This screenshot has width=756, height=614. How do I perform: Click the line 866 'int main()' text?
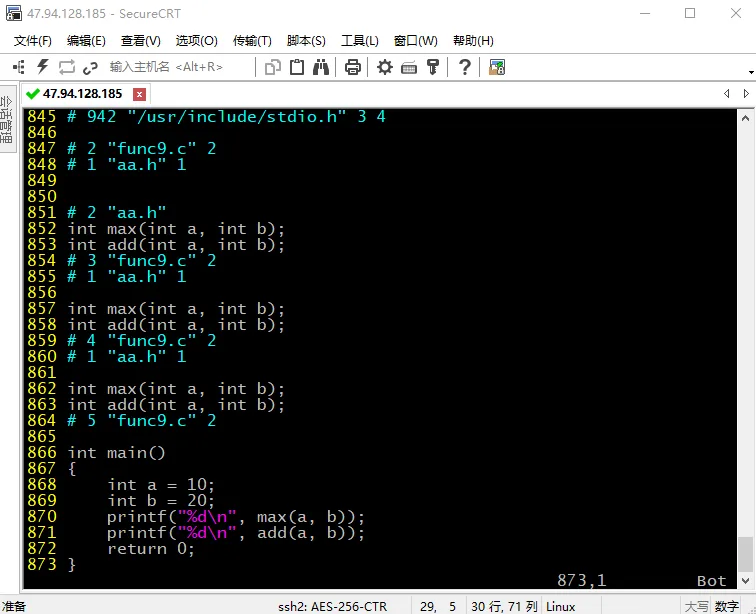116,453
